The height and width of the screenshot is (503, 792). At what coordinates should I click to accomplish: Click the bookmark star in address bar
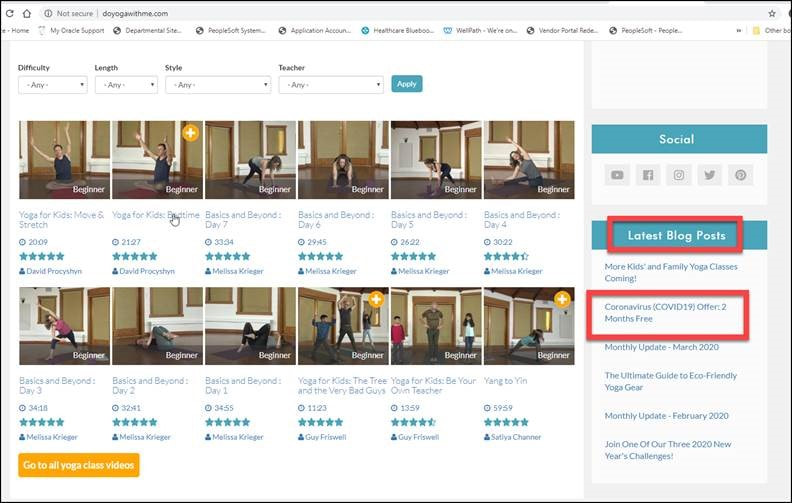coord(772,13)
